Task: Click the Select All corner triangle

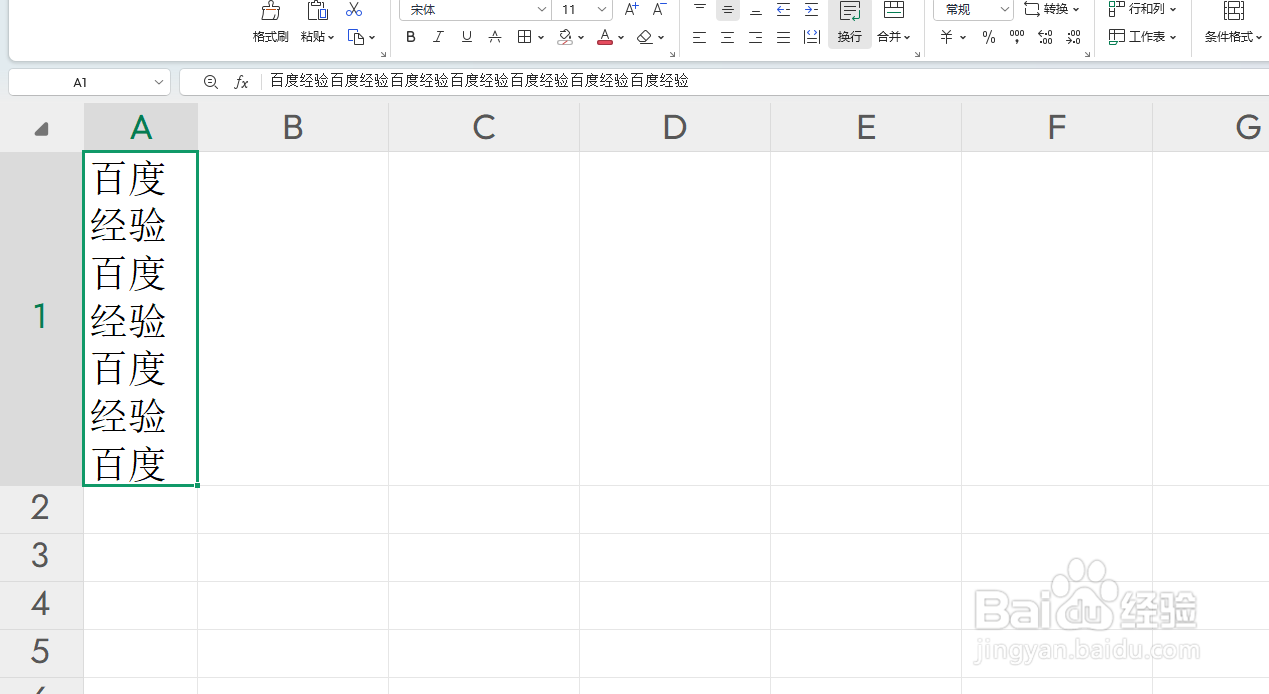Action: [x=41, y=128]
